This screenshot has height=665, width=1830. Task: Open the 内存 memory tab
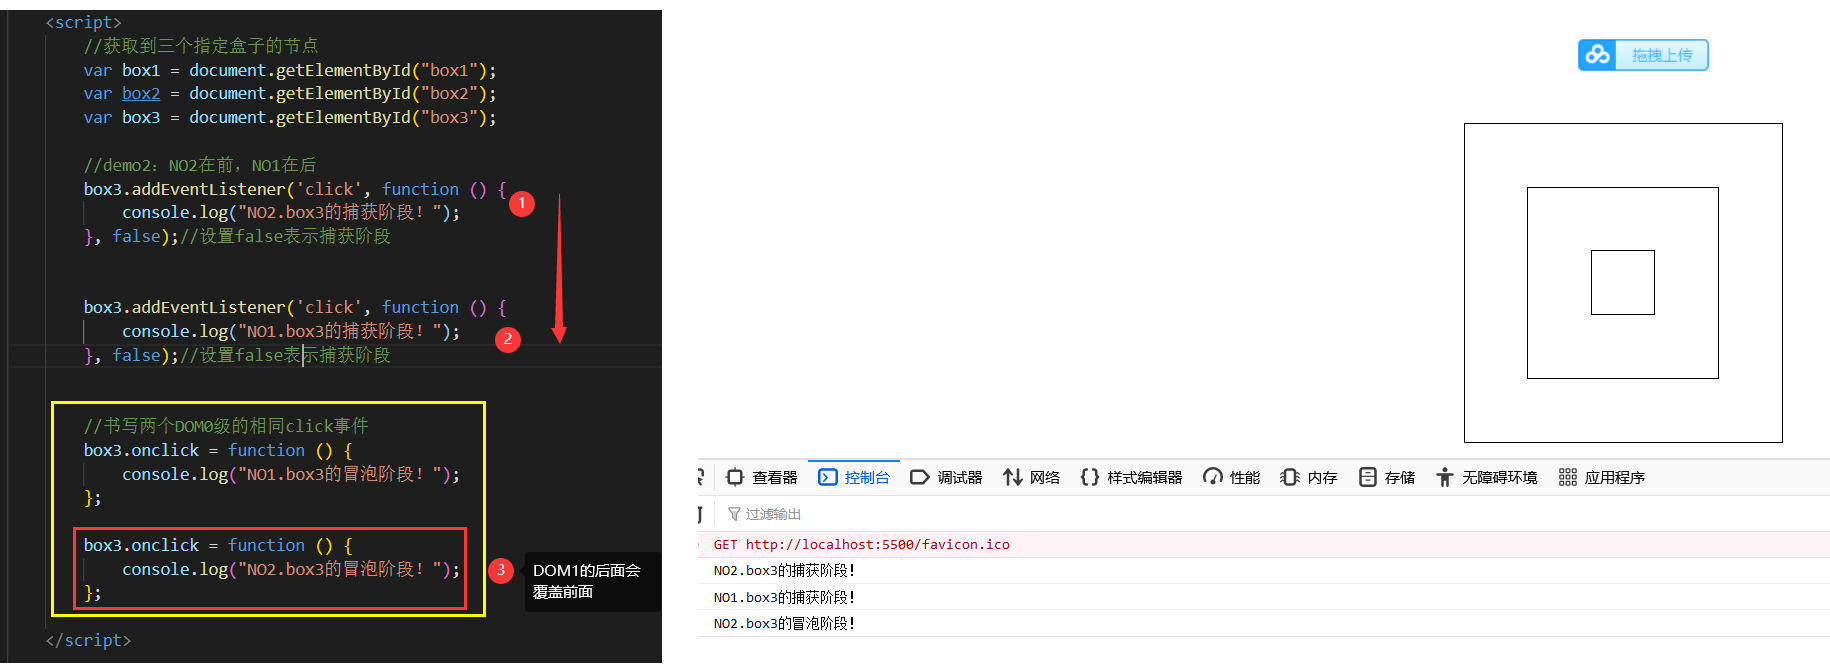1309,477
